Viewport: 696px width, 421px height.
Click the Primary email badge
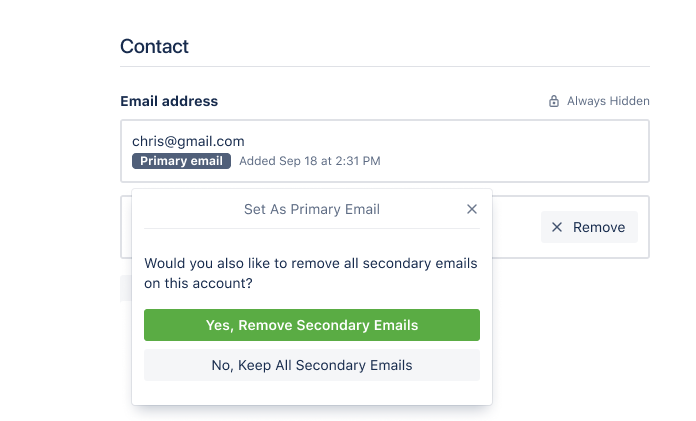181,160
